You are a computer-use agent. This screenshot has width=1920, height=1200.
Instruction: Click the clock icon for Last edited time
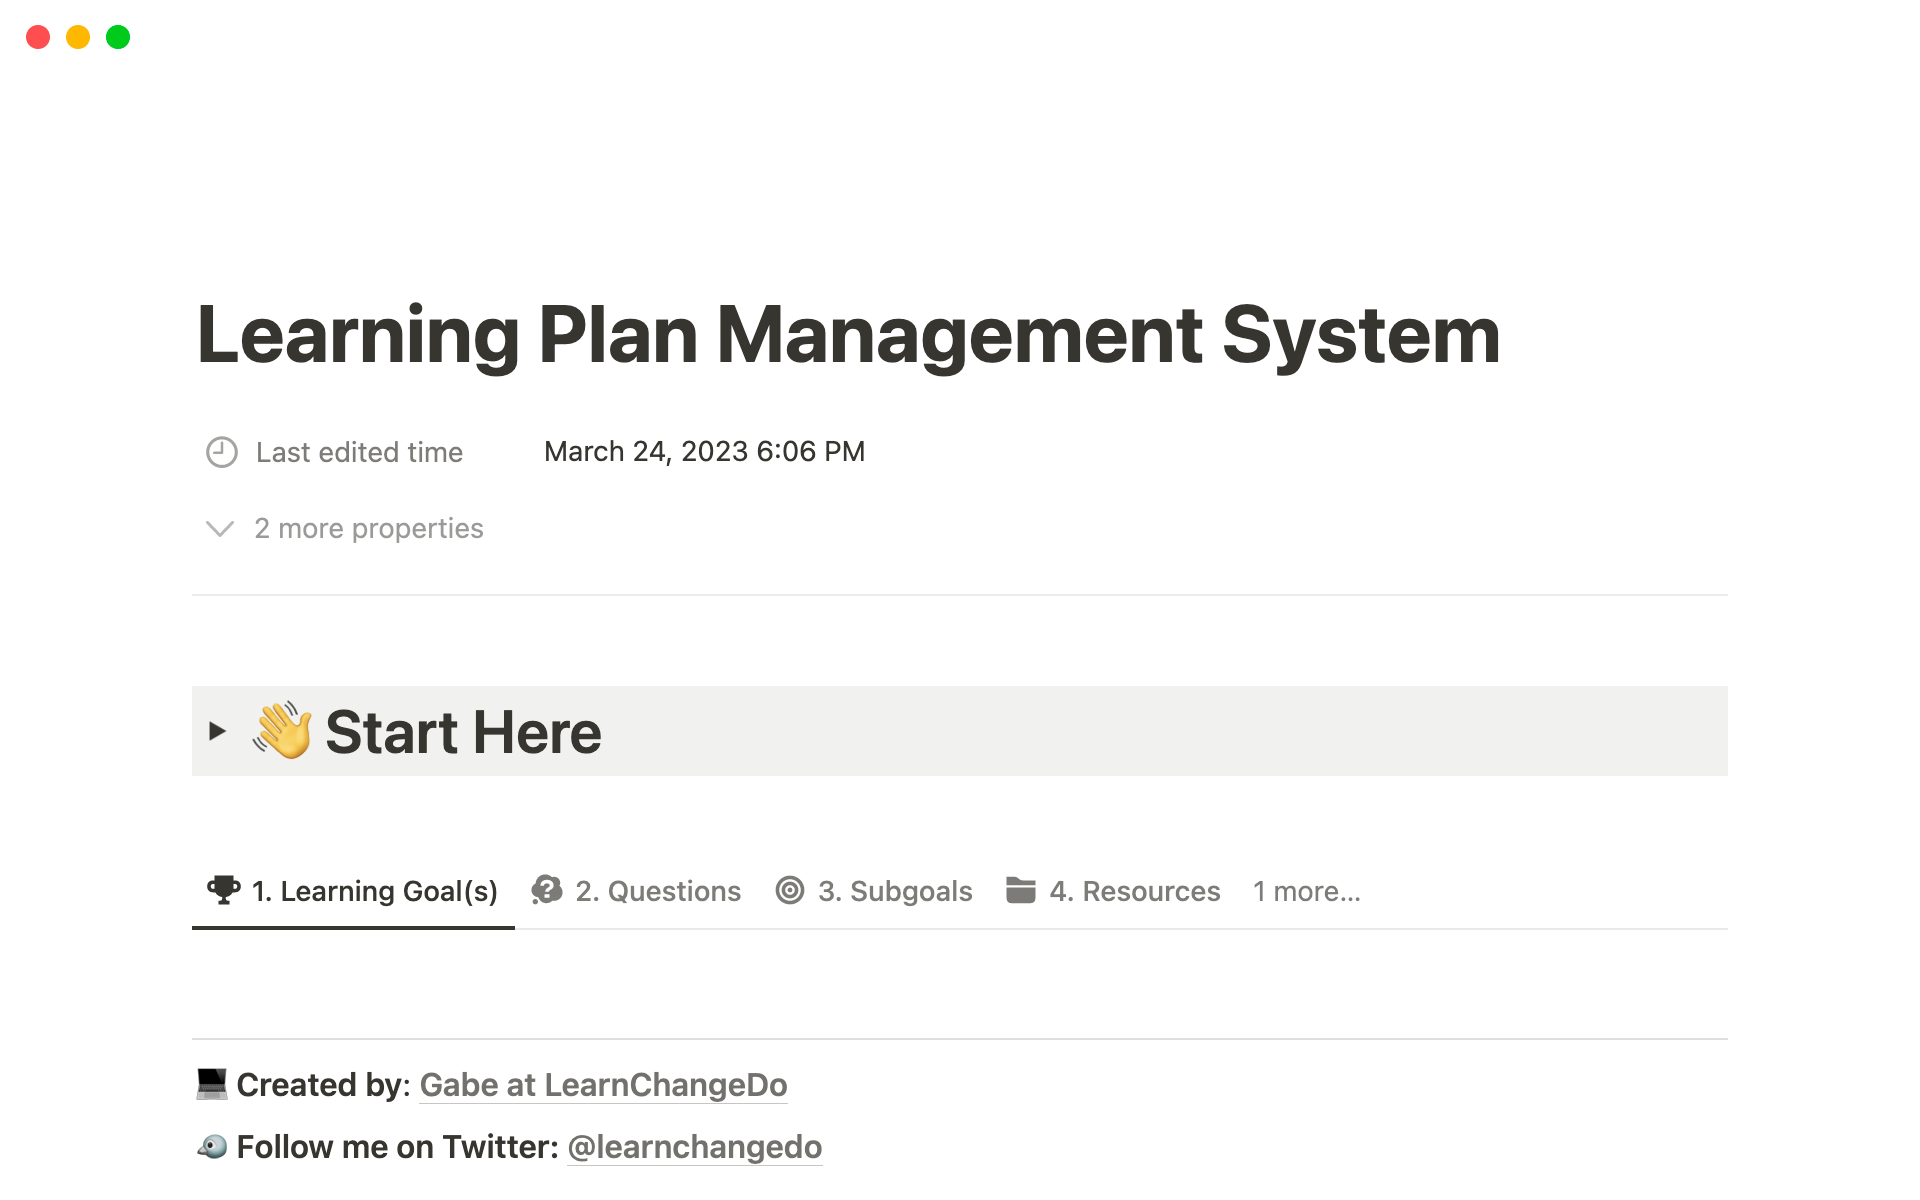pos(221,452)
